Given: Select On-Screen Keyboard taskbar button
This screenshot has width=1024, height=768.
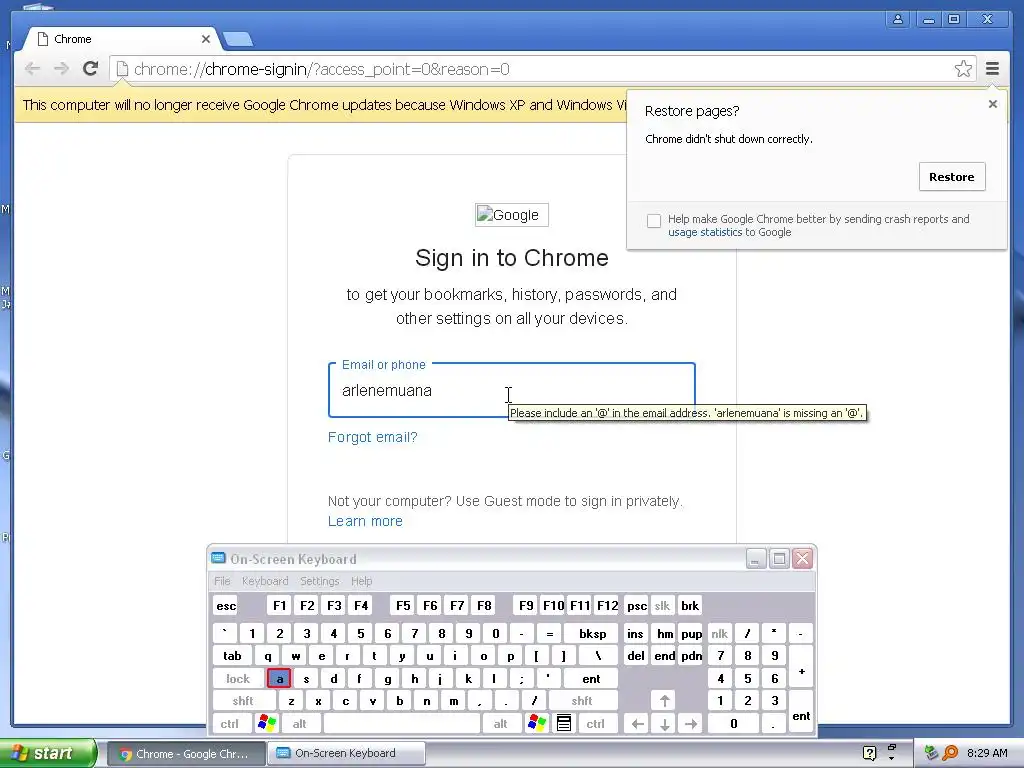Looking at the screenshot, I should [346, 754].
